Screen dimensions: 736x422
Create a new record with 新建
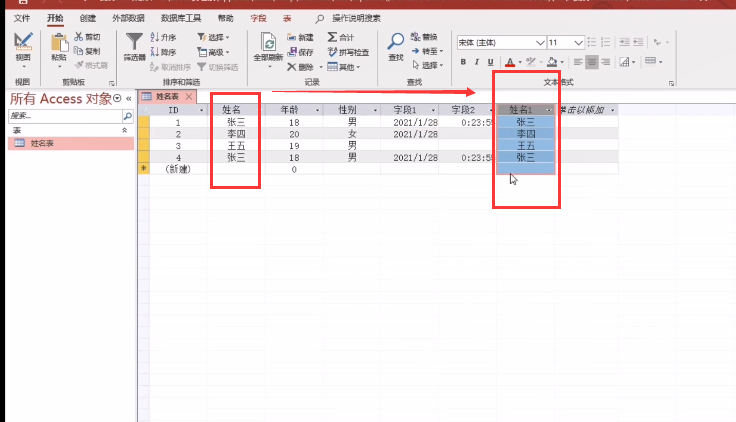pos(300,37)
